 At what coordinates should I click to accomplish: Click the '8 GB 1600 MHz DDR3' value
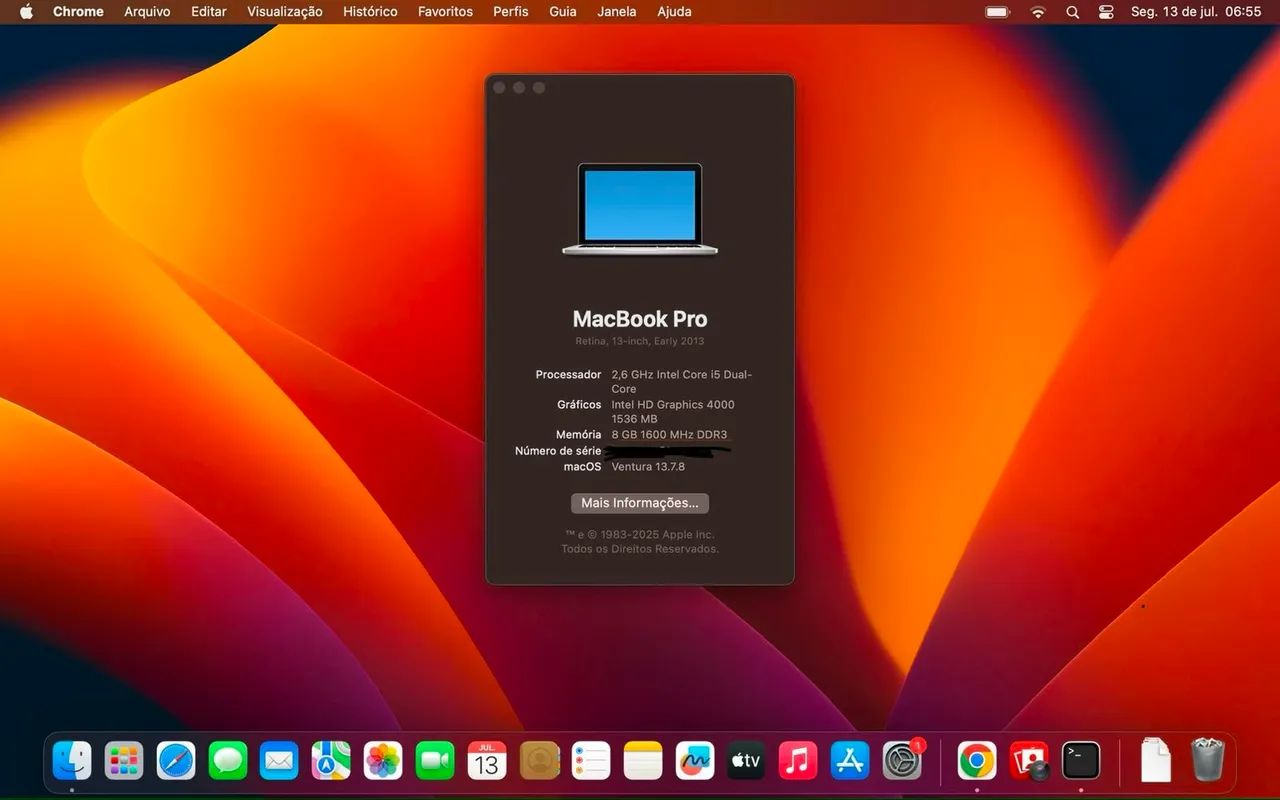click(x=669, y=435)
